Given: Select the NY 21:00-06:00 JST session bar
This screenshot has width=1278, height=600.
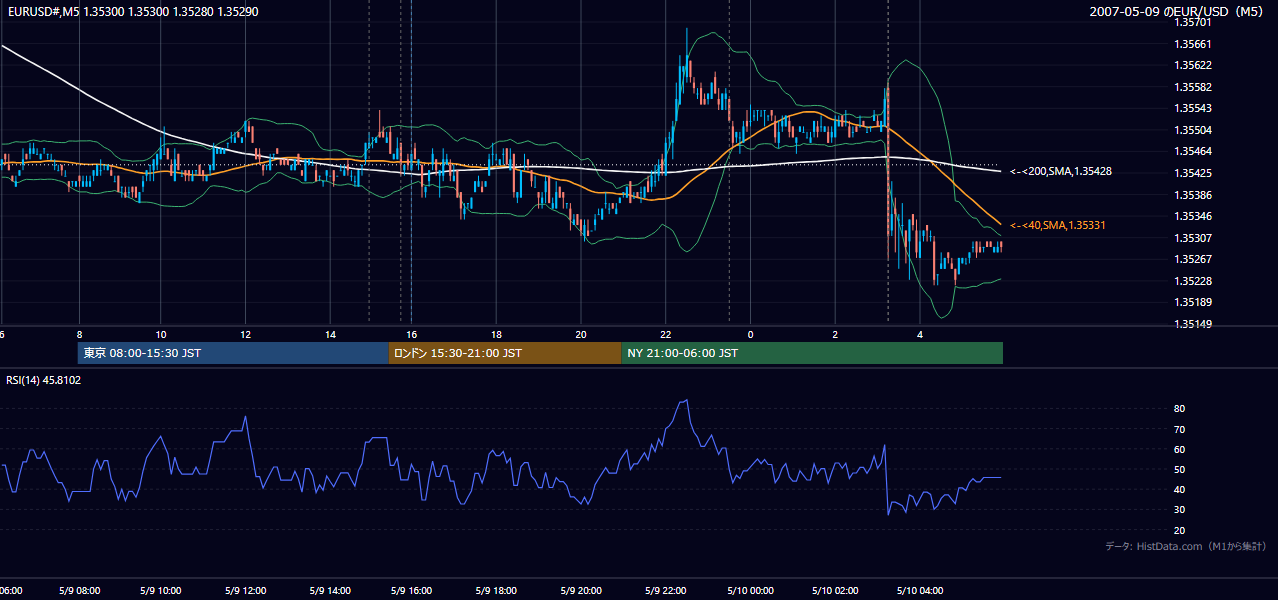Looking at the screenshot, I should 812,353.
